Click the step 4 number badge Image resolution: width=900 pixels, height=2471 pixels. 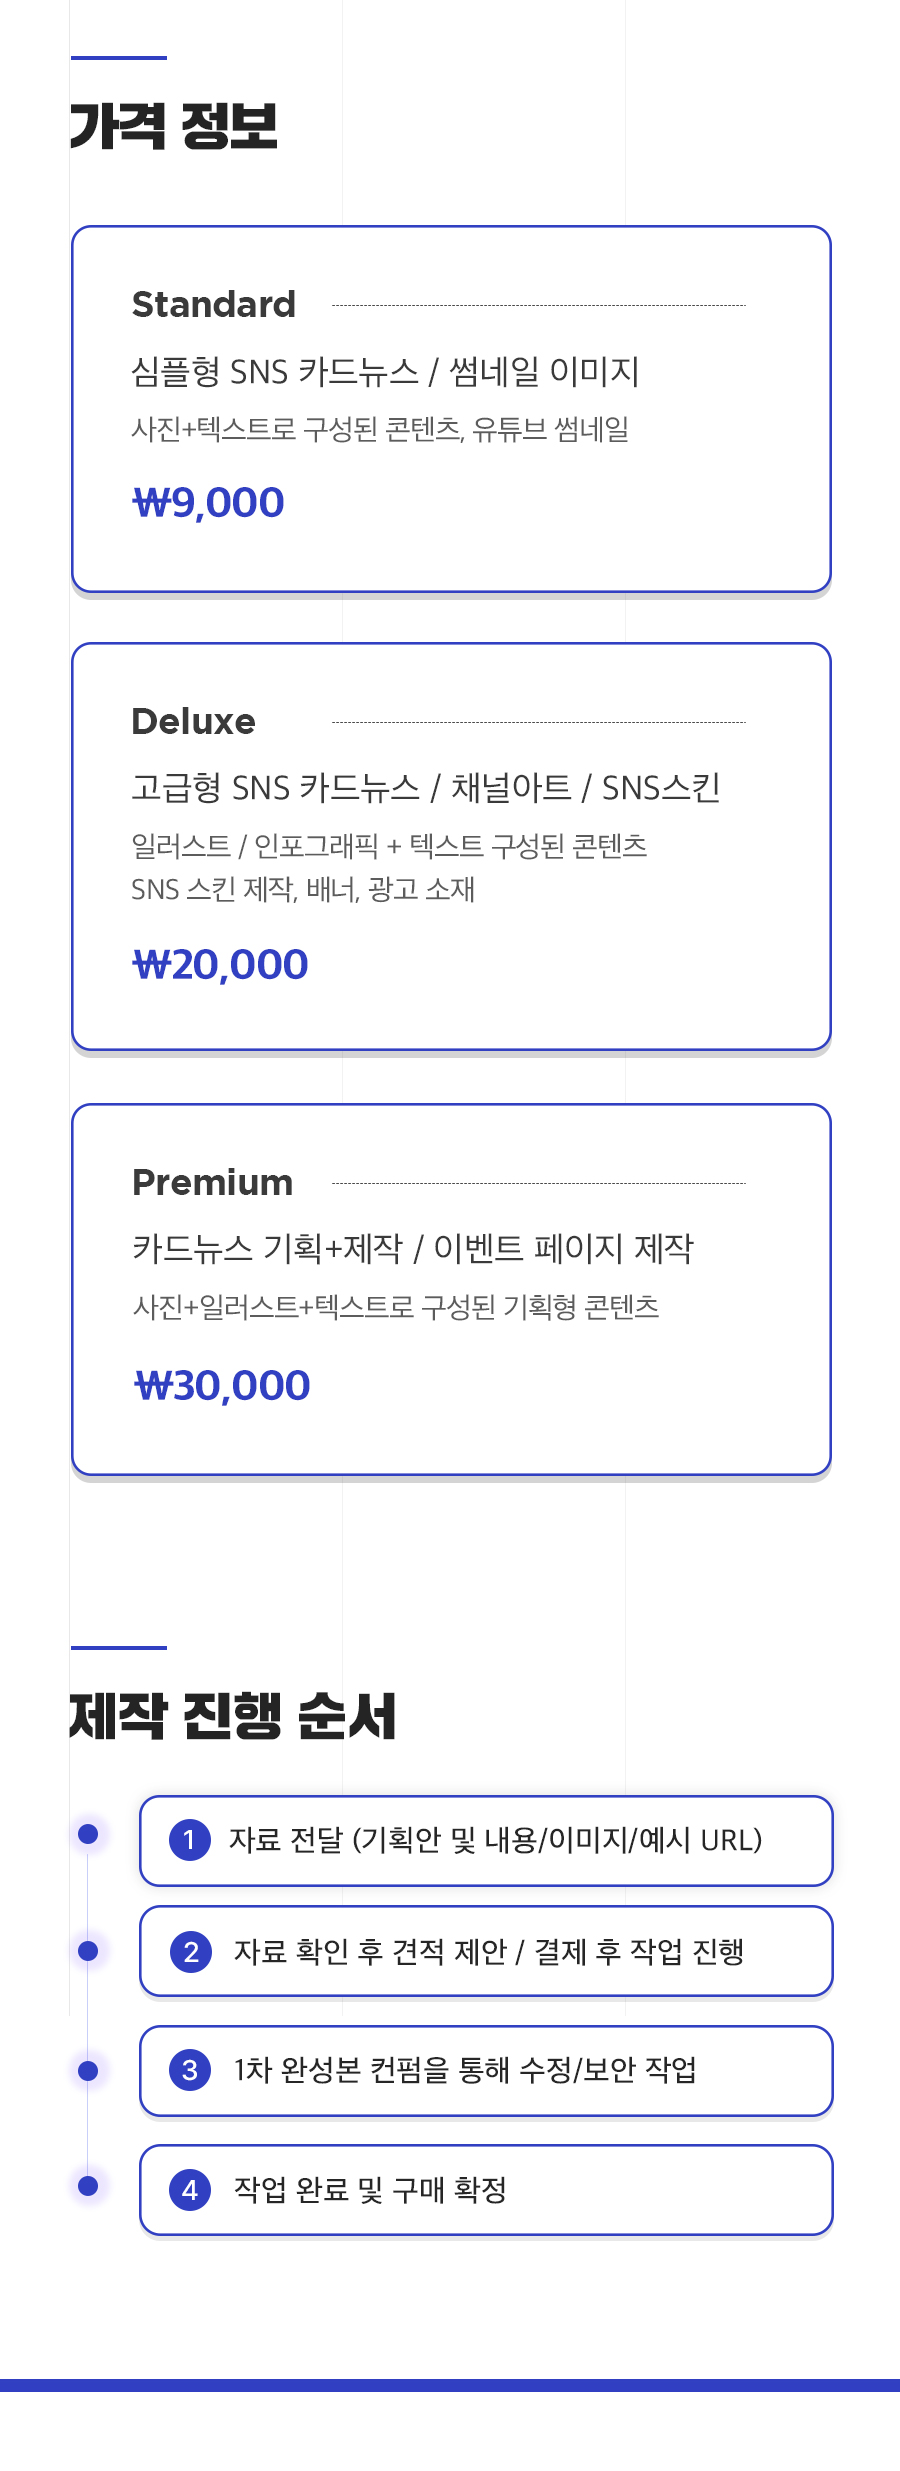click(x=190, y=2190)
